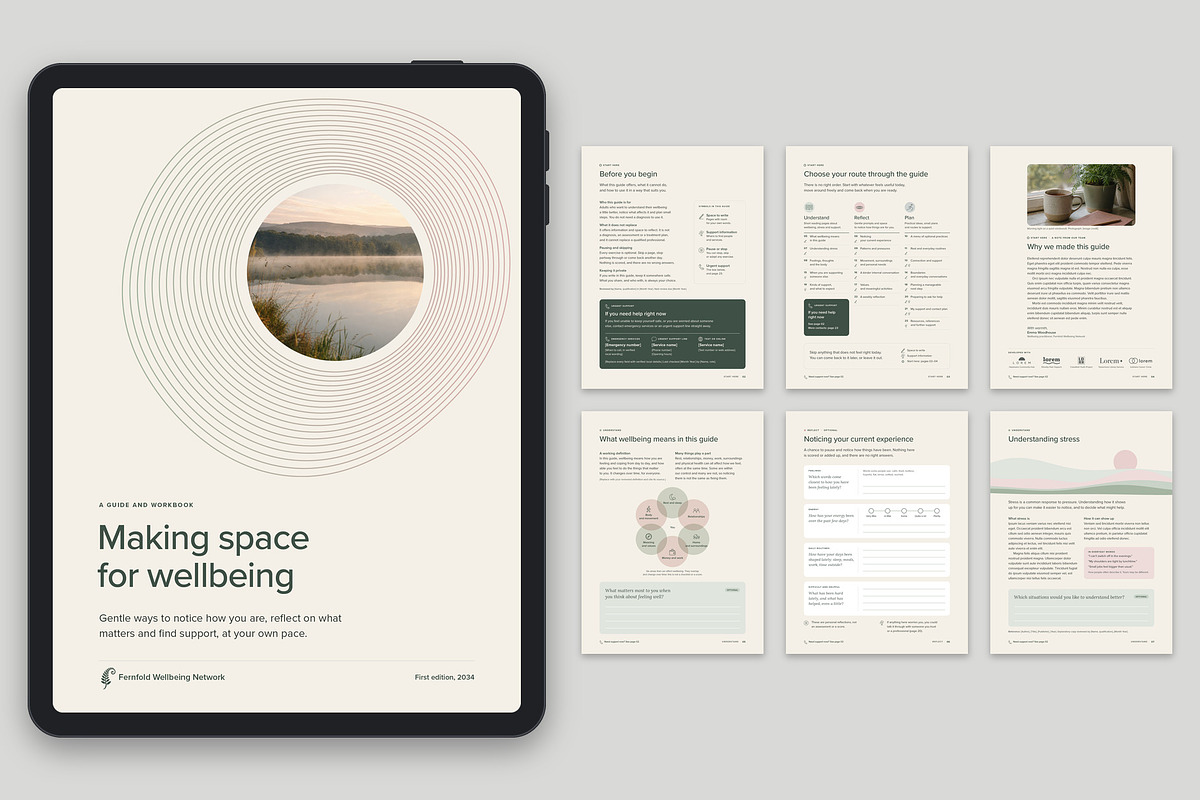Select the Meaning and values circle

pyautogui.click(x=651, y=539)
